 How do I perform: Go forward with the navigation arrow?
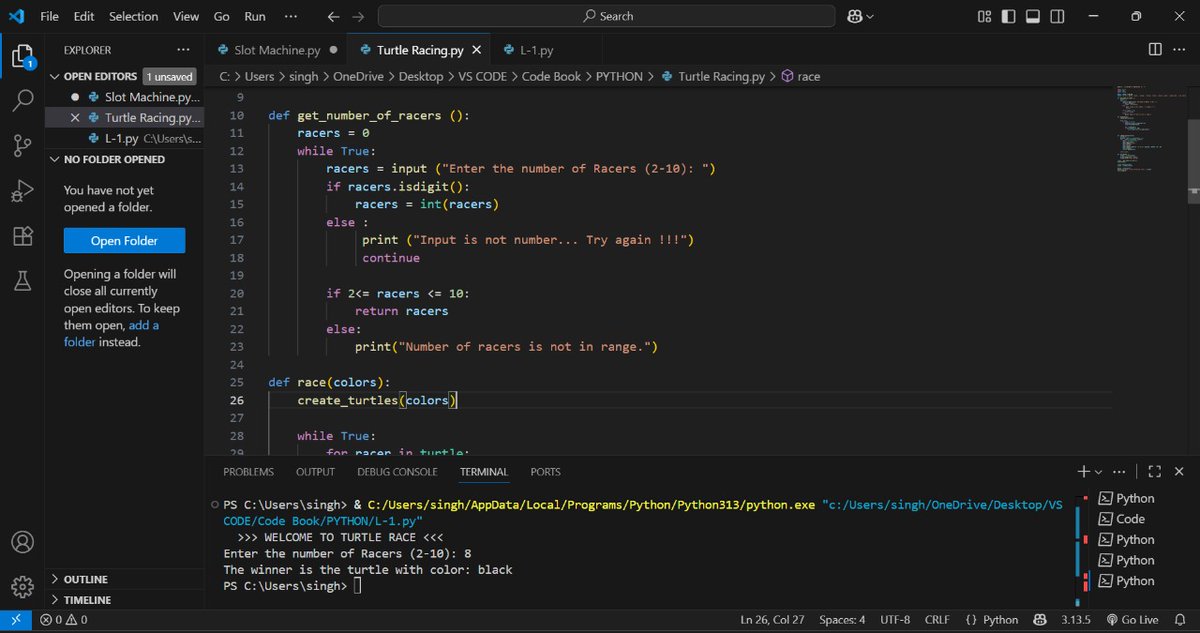coord(358,16)
